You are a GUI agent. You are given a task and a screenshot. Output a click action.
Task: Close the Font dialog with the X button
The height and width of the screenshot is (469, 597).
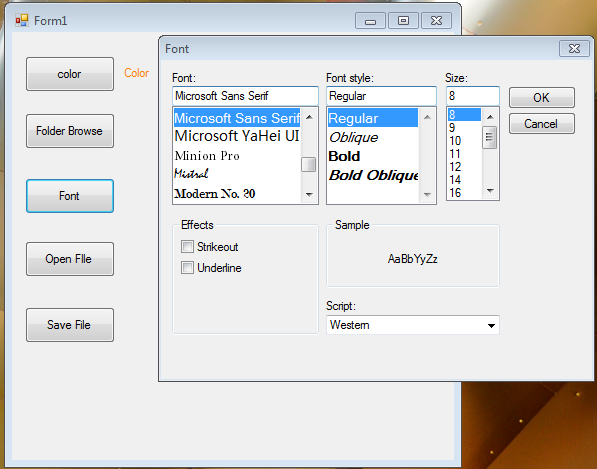click(574, 49)
